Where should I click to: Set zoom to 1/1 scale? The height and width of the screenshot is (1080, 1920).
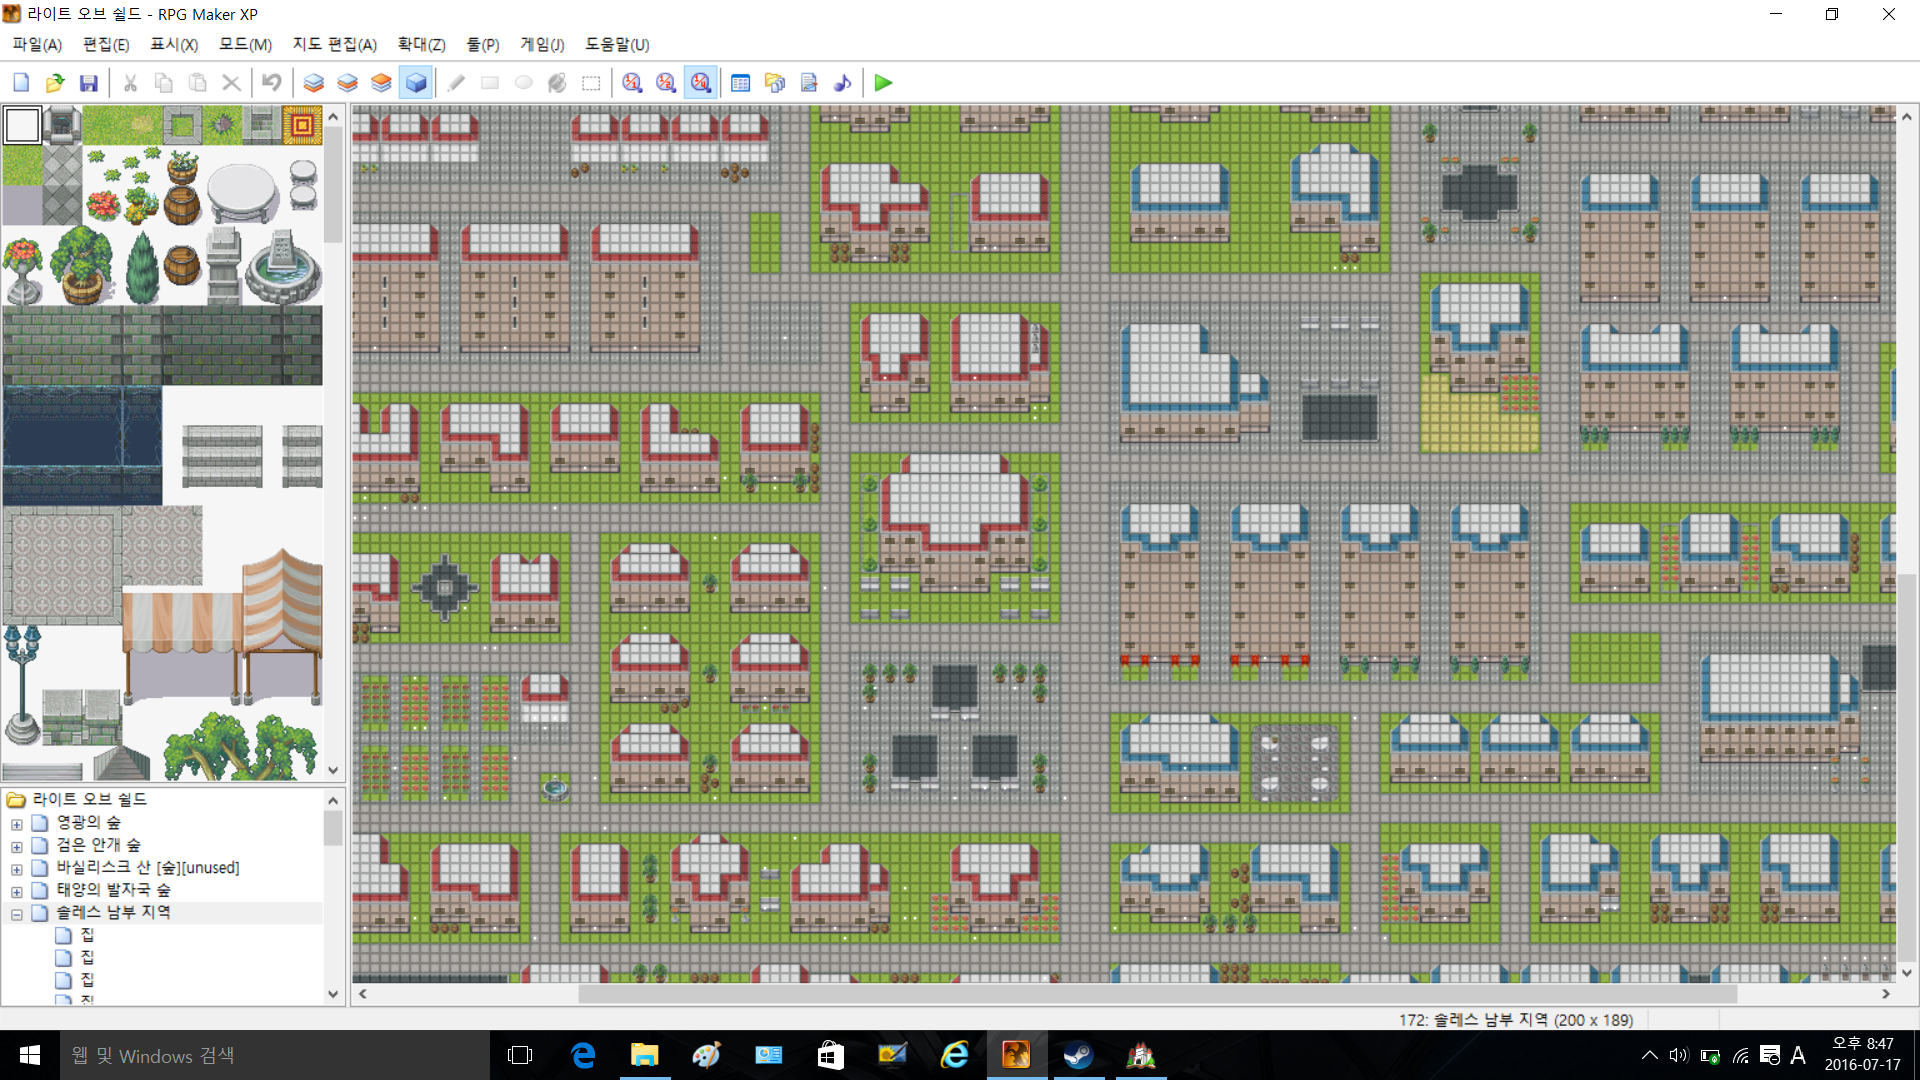[x=632, y=83]
